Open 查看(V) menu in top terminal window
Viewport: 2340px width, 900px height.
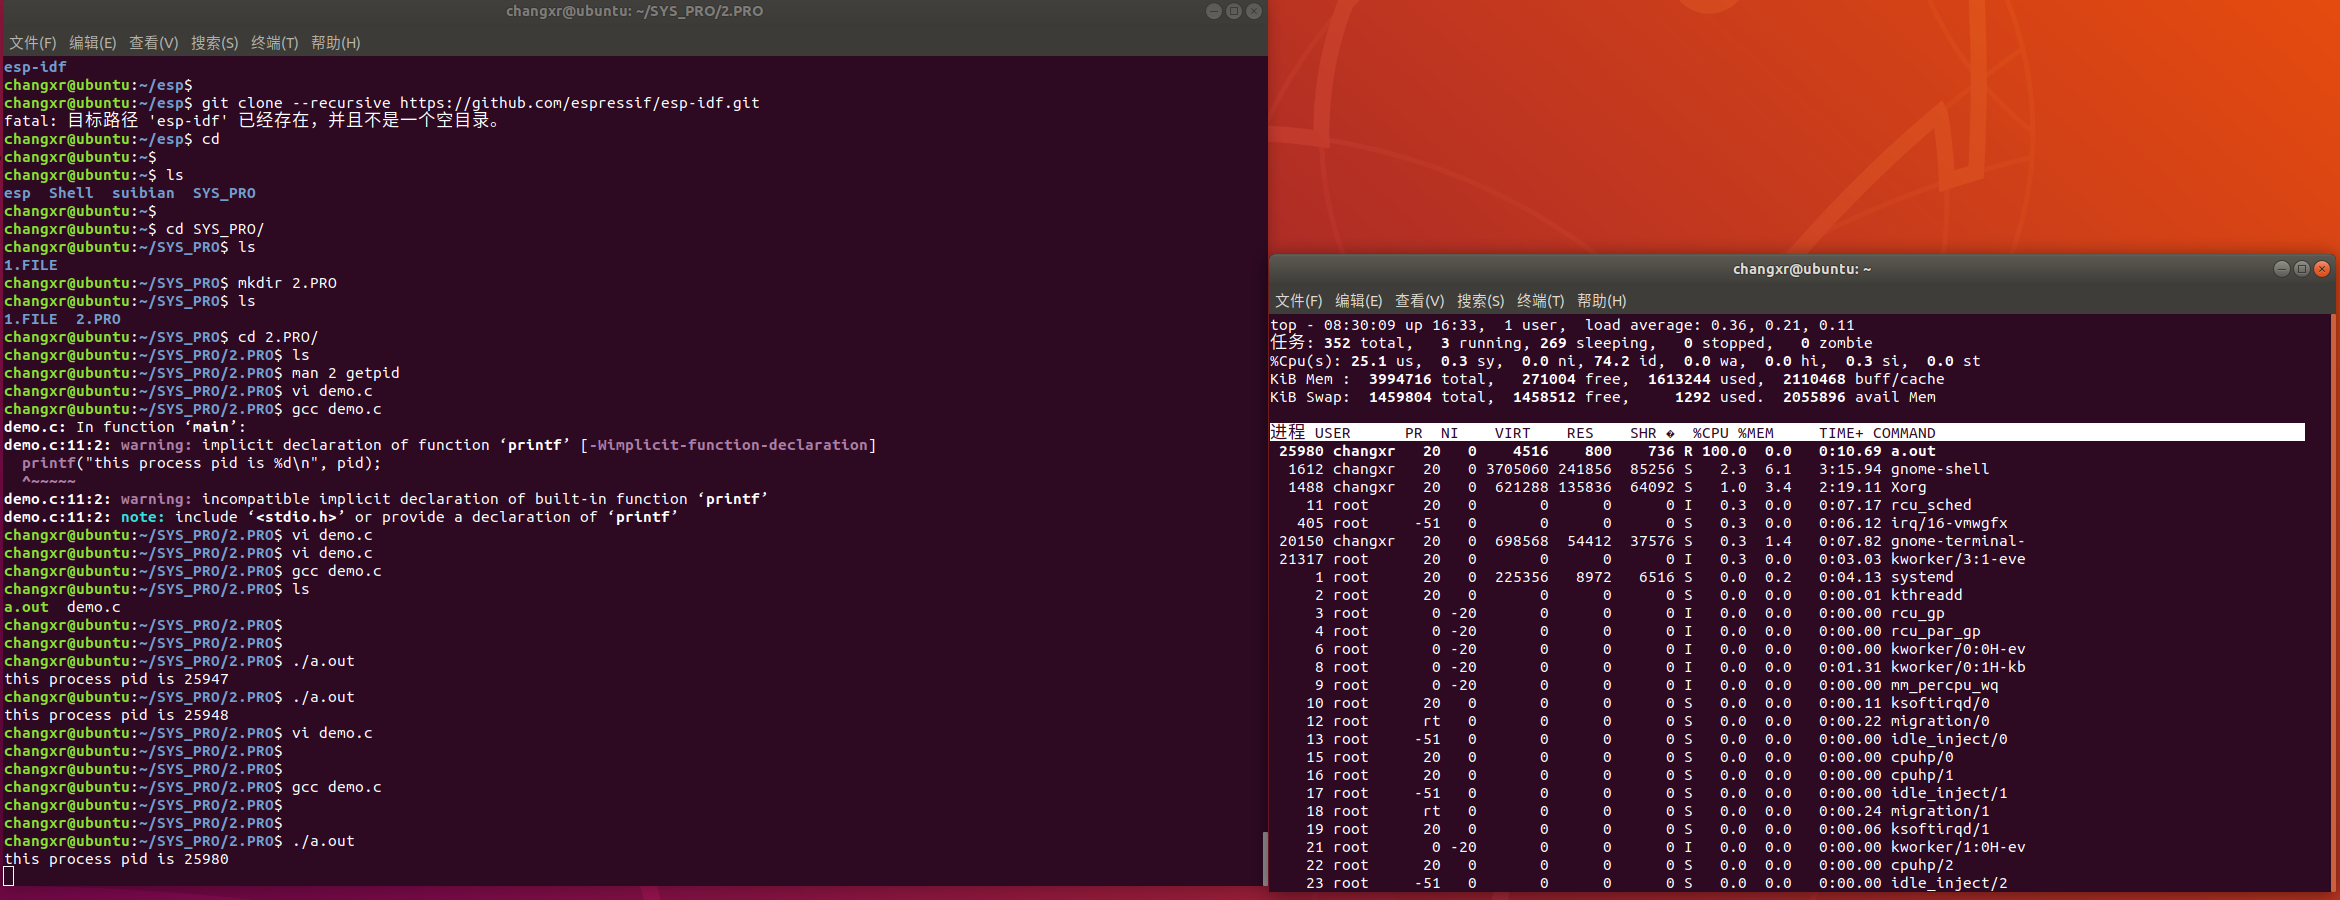[x=1420, y=301]
